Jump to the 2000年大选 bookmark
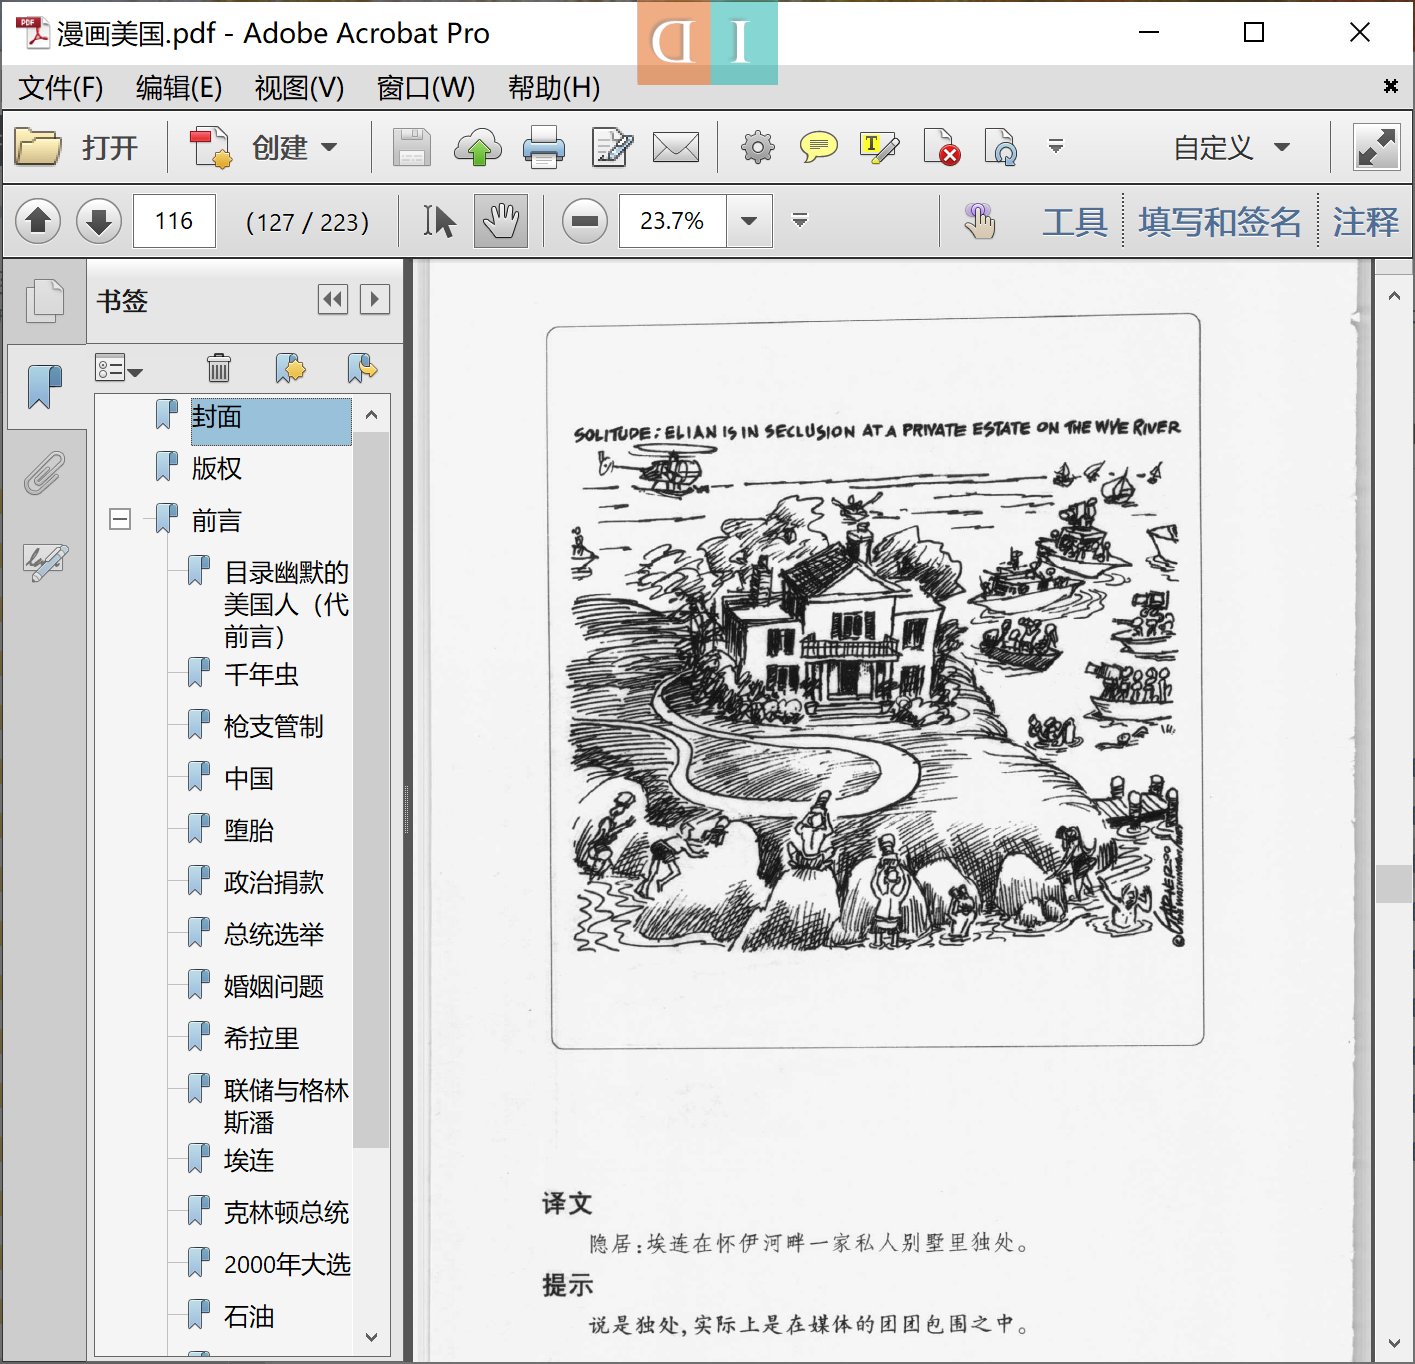The height and width of the screenshot is (1364, 1415). (x=287, y=1264)
